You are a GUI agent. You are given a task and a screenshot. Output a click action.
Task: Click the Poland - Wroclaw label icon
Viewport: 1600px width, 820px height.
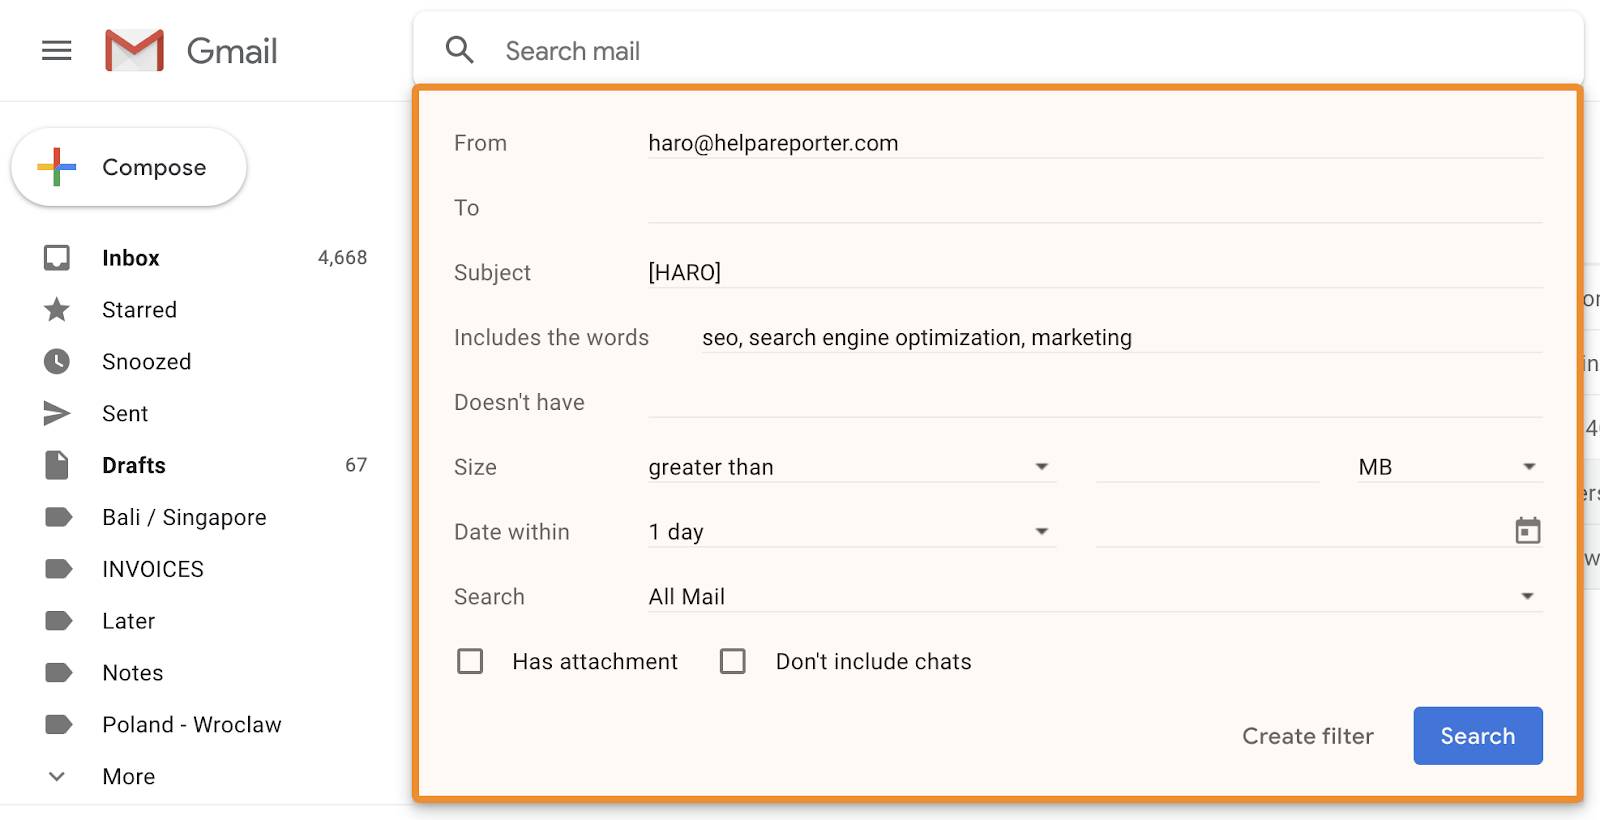click(59, 725)
